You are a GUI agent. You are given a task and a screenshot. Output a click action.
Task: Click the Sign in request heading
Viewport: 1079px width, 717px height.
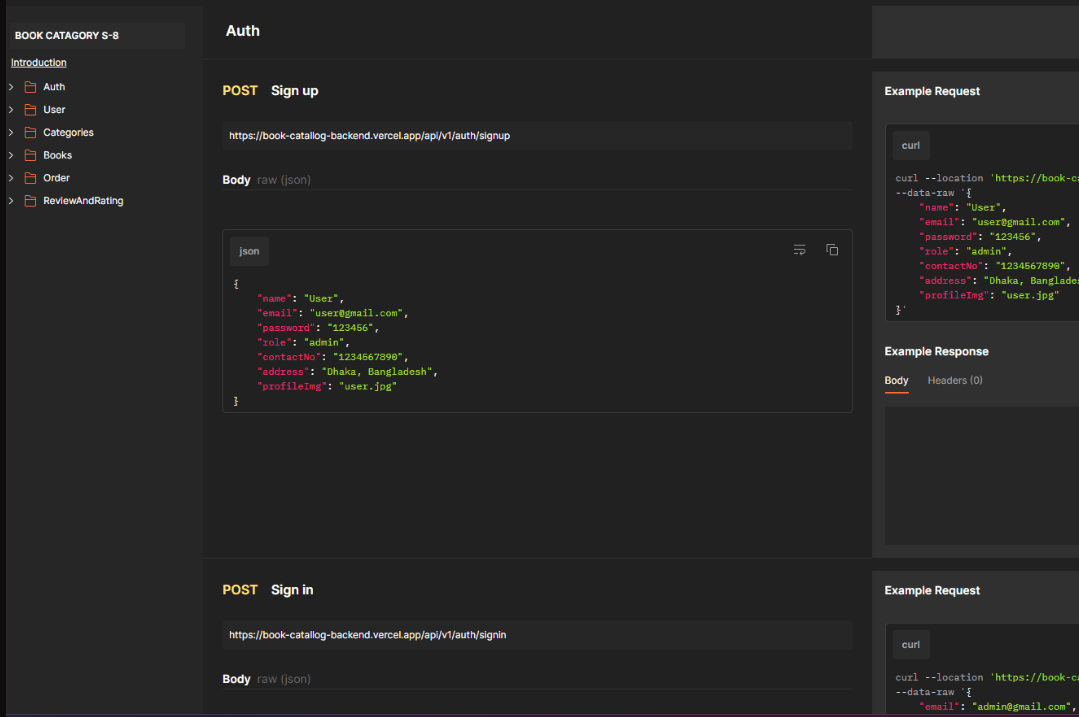[x=292, y=590]
